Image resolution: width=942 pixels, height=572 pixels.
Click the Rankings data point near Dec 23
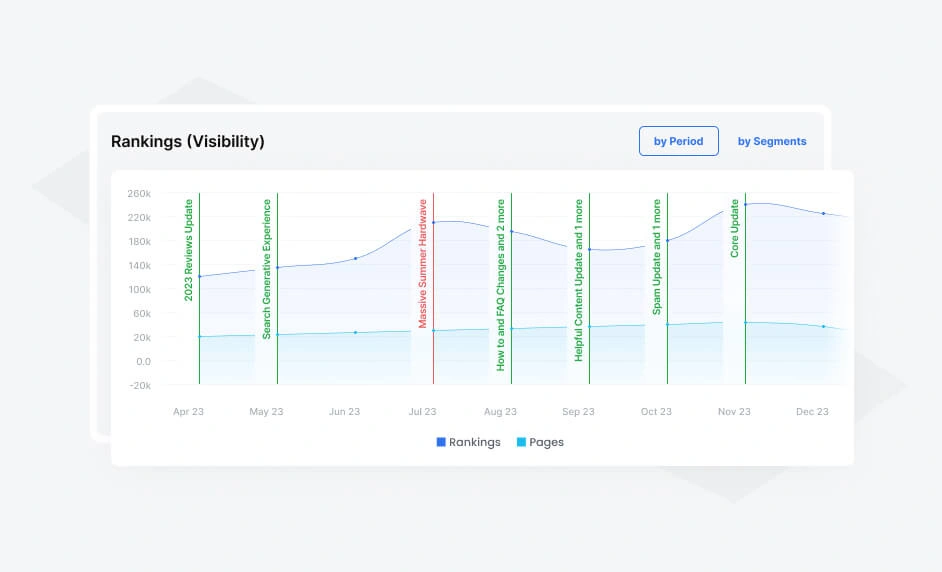coord(823,213)
